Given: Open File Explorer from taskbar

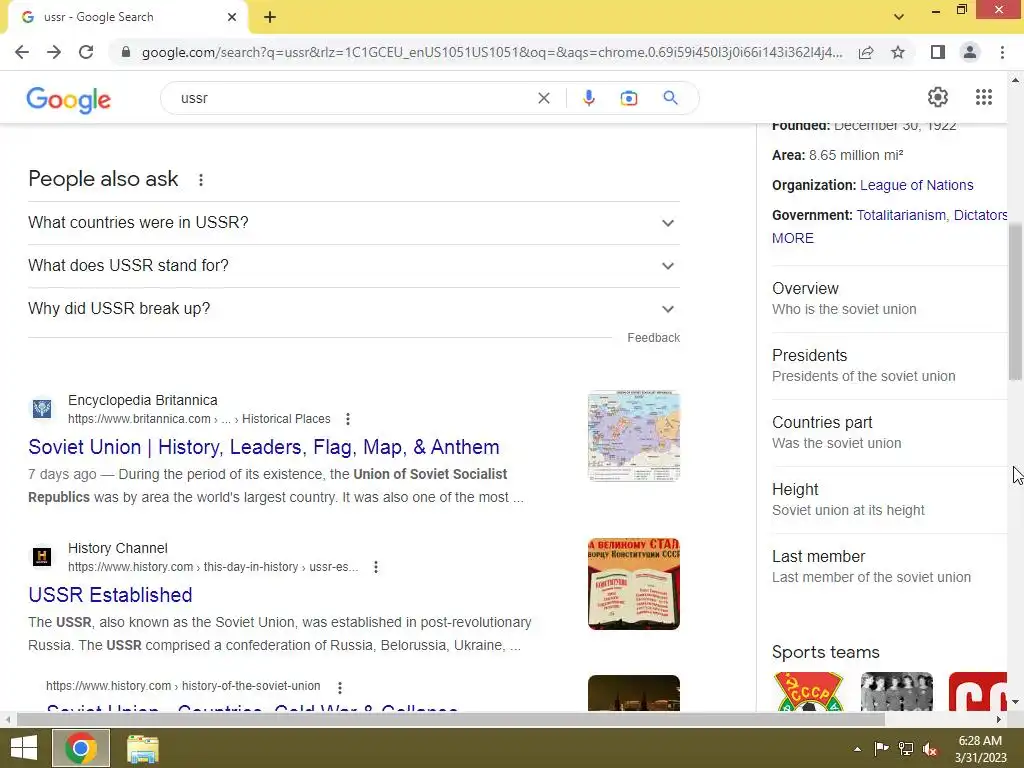Looking at the screenshot, I should [x=142, y=748].
